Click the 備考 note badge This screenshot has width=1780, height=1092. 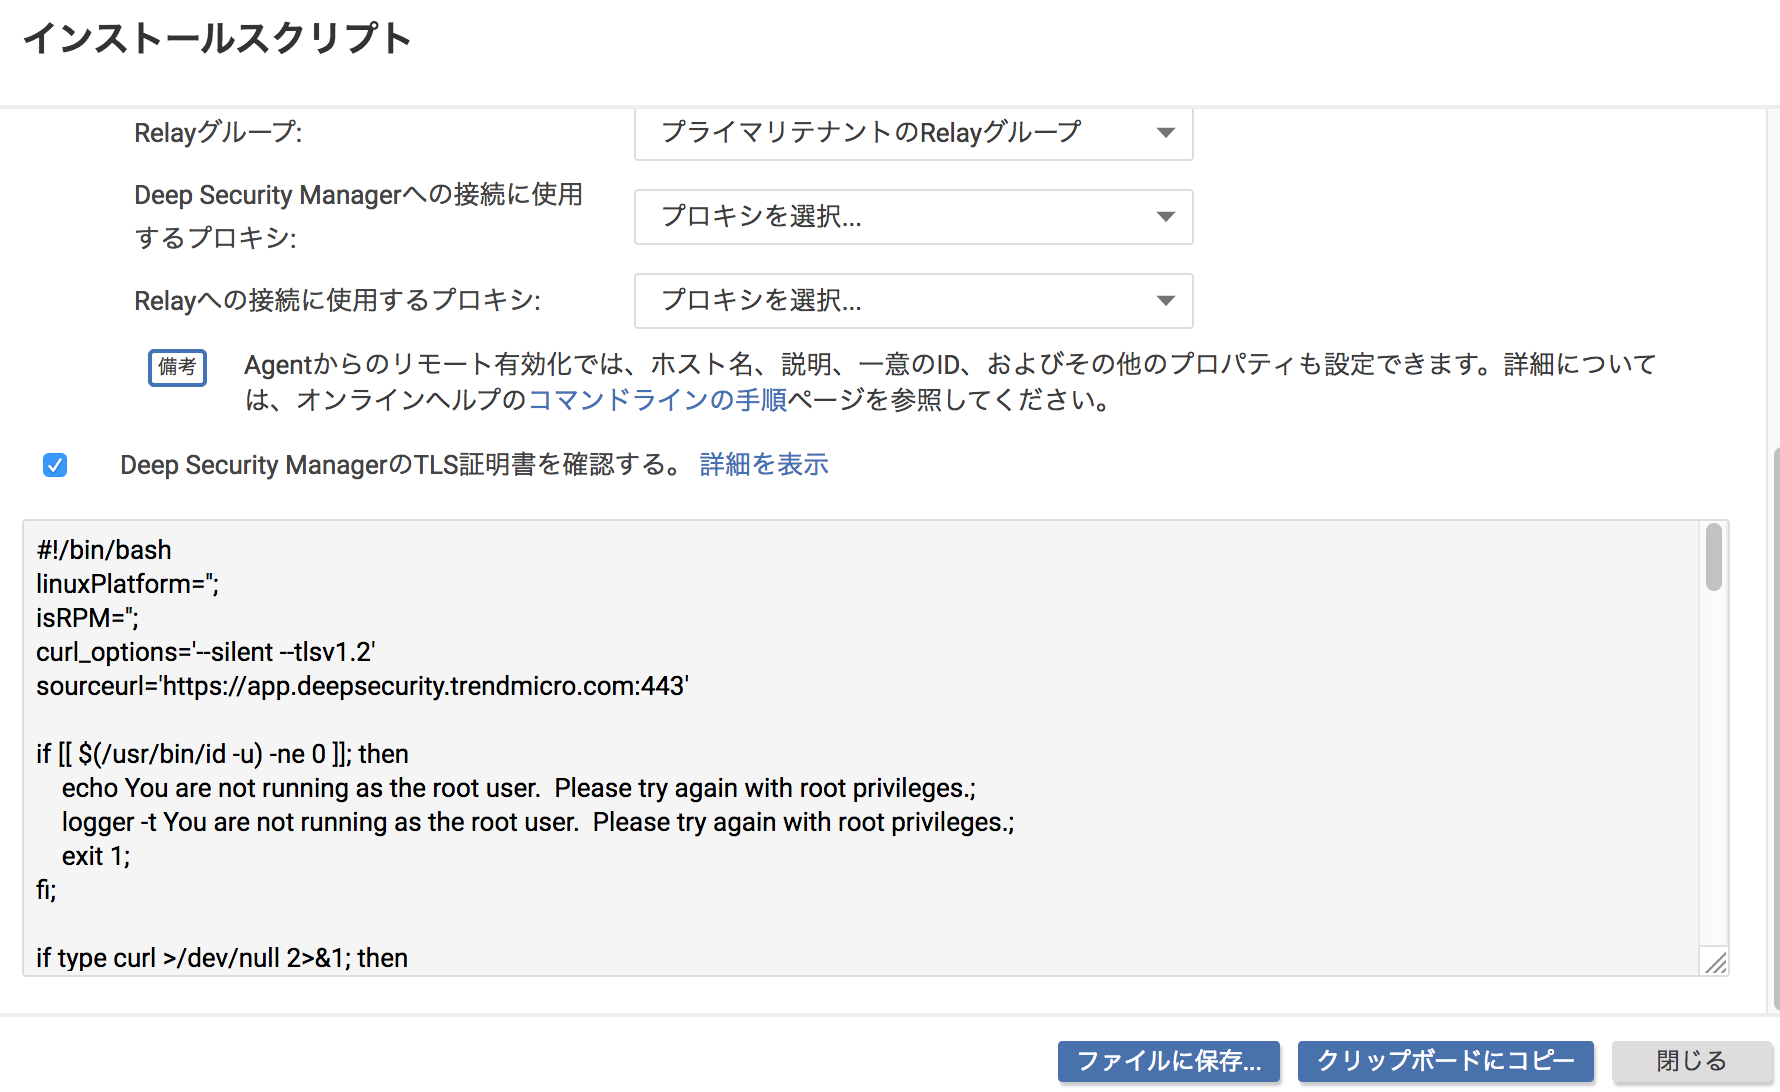pos(177,367)
